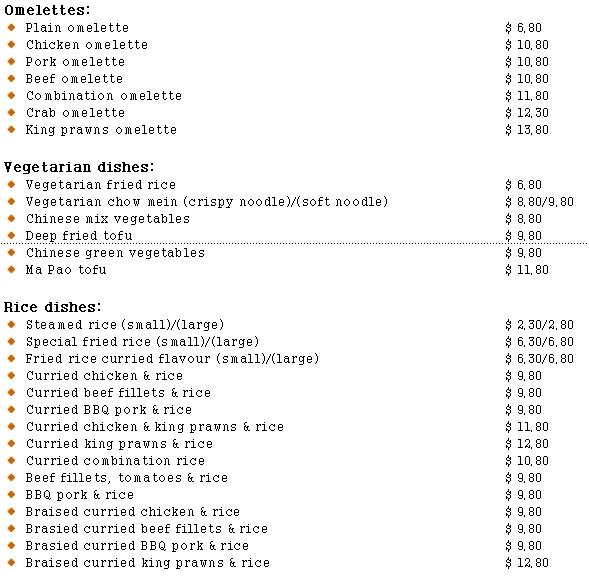Click the Rice dishes section heading
This screenshot has width=589, height=585.
point(53,307)
